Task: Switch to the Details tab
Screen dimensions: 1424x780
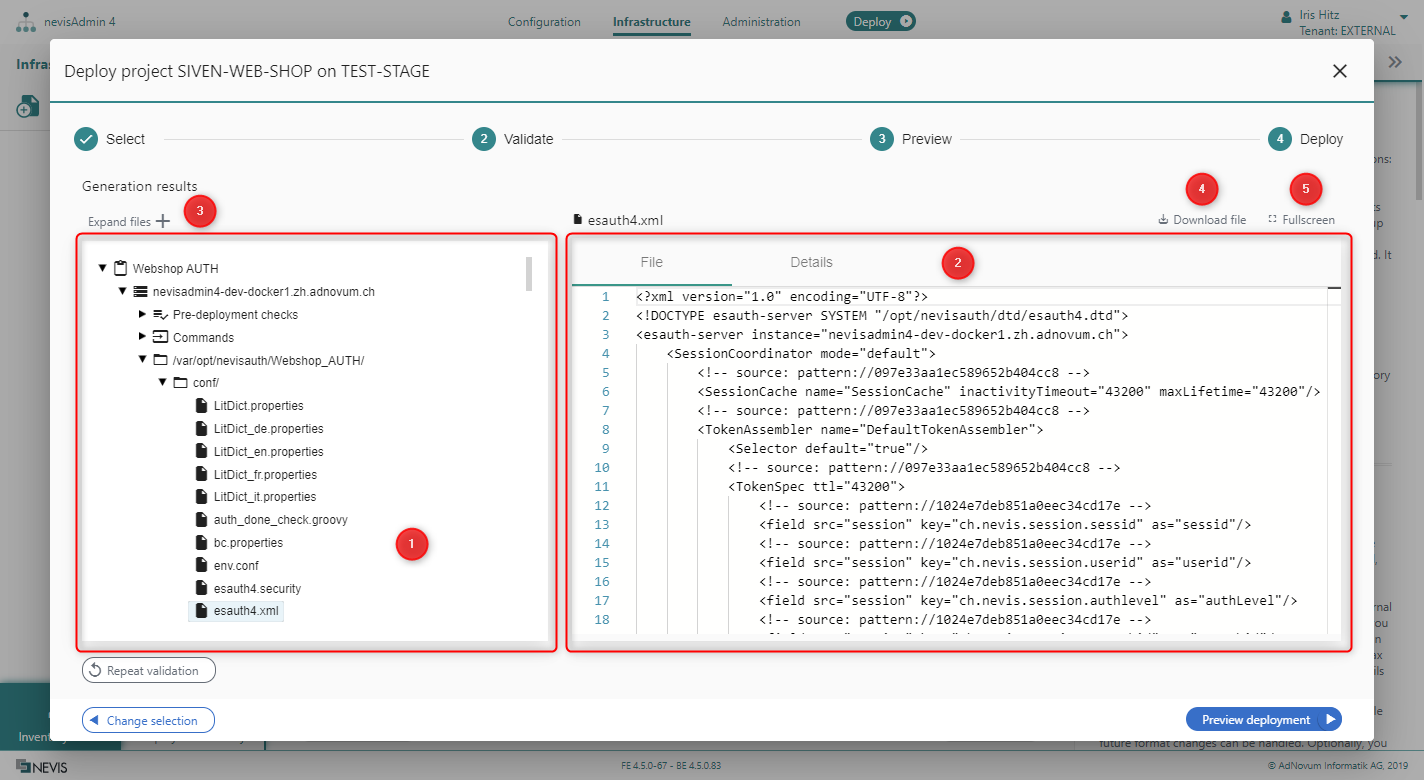Action: click(811, 262)
